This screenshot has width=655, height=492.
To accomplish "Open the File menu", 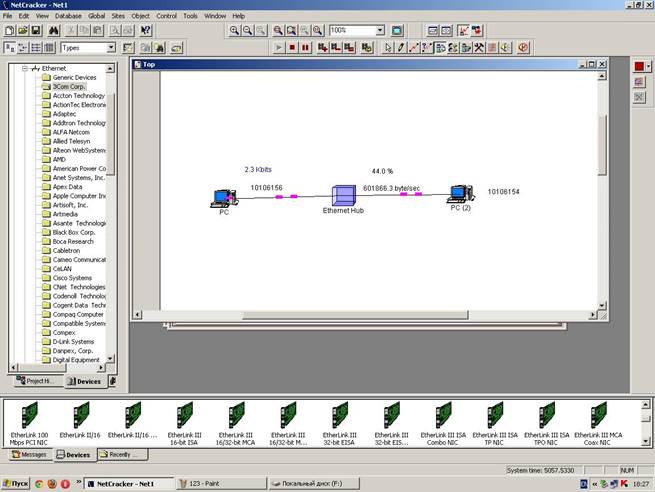I will pyautogui.click(x=8, y=16).
